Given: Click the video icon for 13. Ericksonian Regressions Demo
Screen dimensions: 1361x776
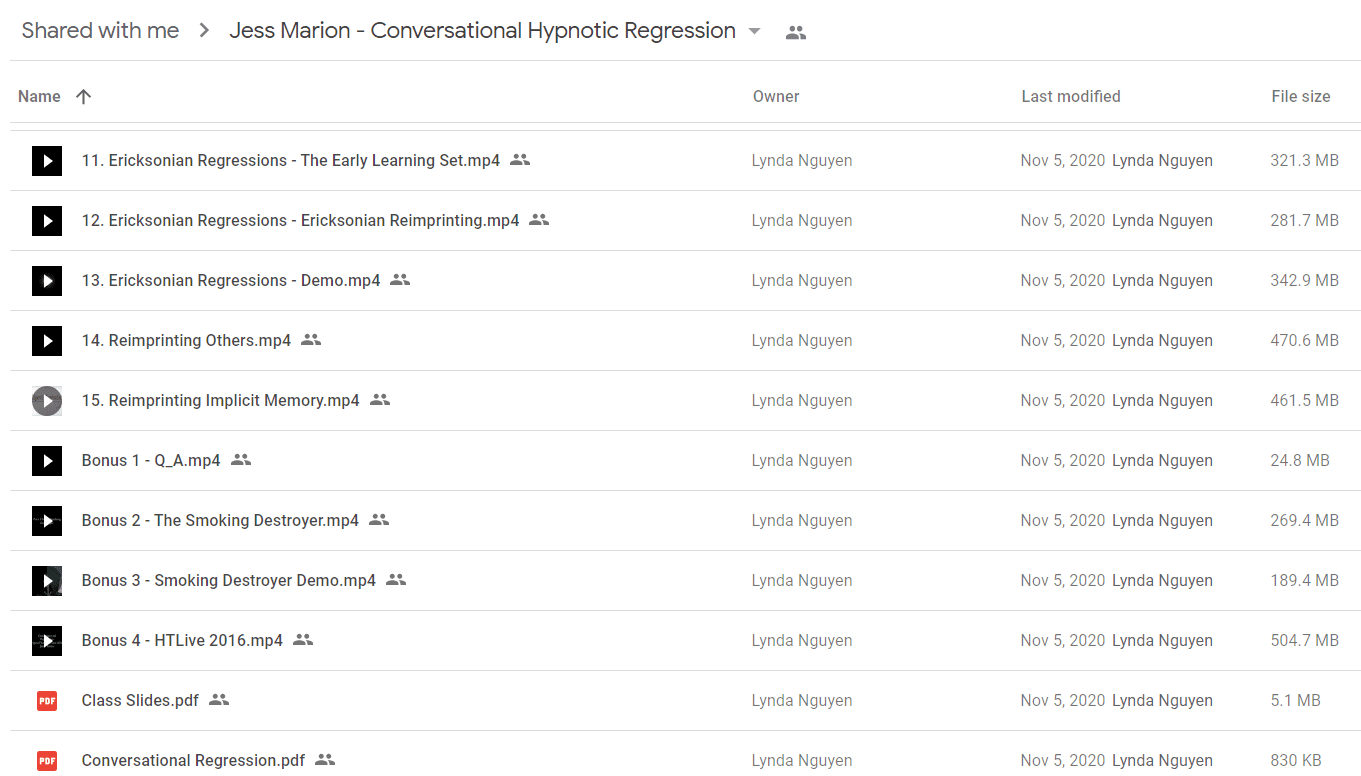Looking at the screenshot, I should pyautogui.click(x=47, y=280).
